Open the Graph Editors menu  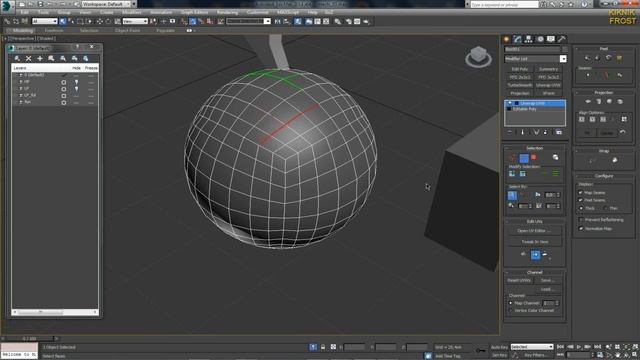pos(194,12)
